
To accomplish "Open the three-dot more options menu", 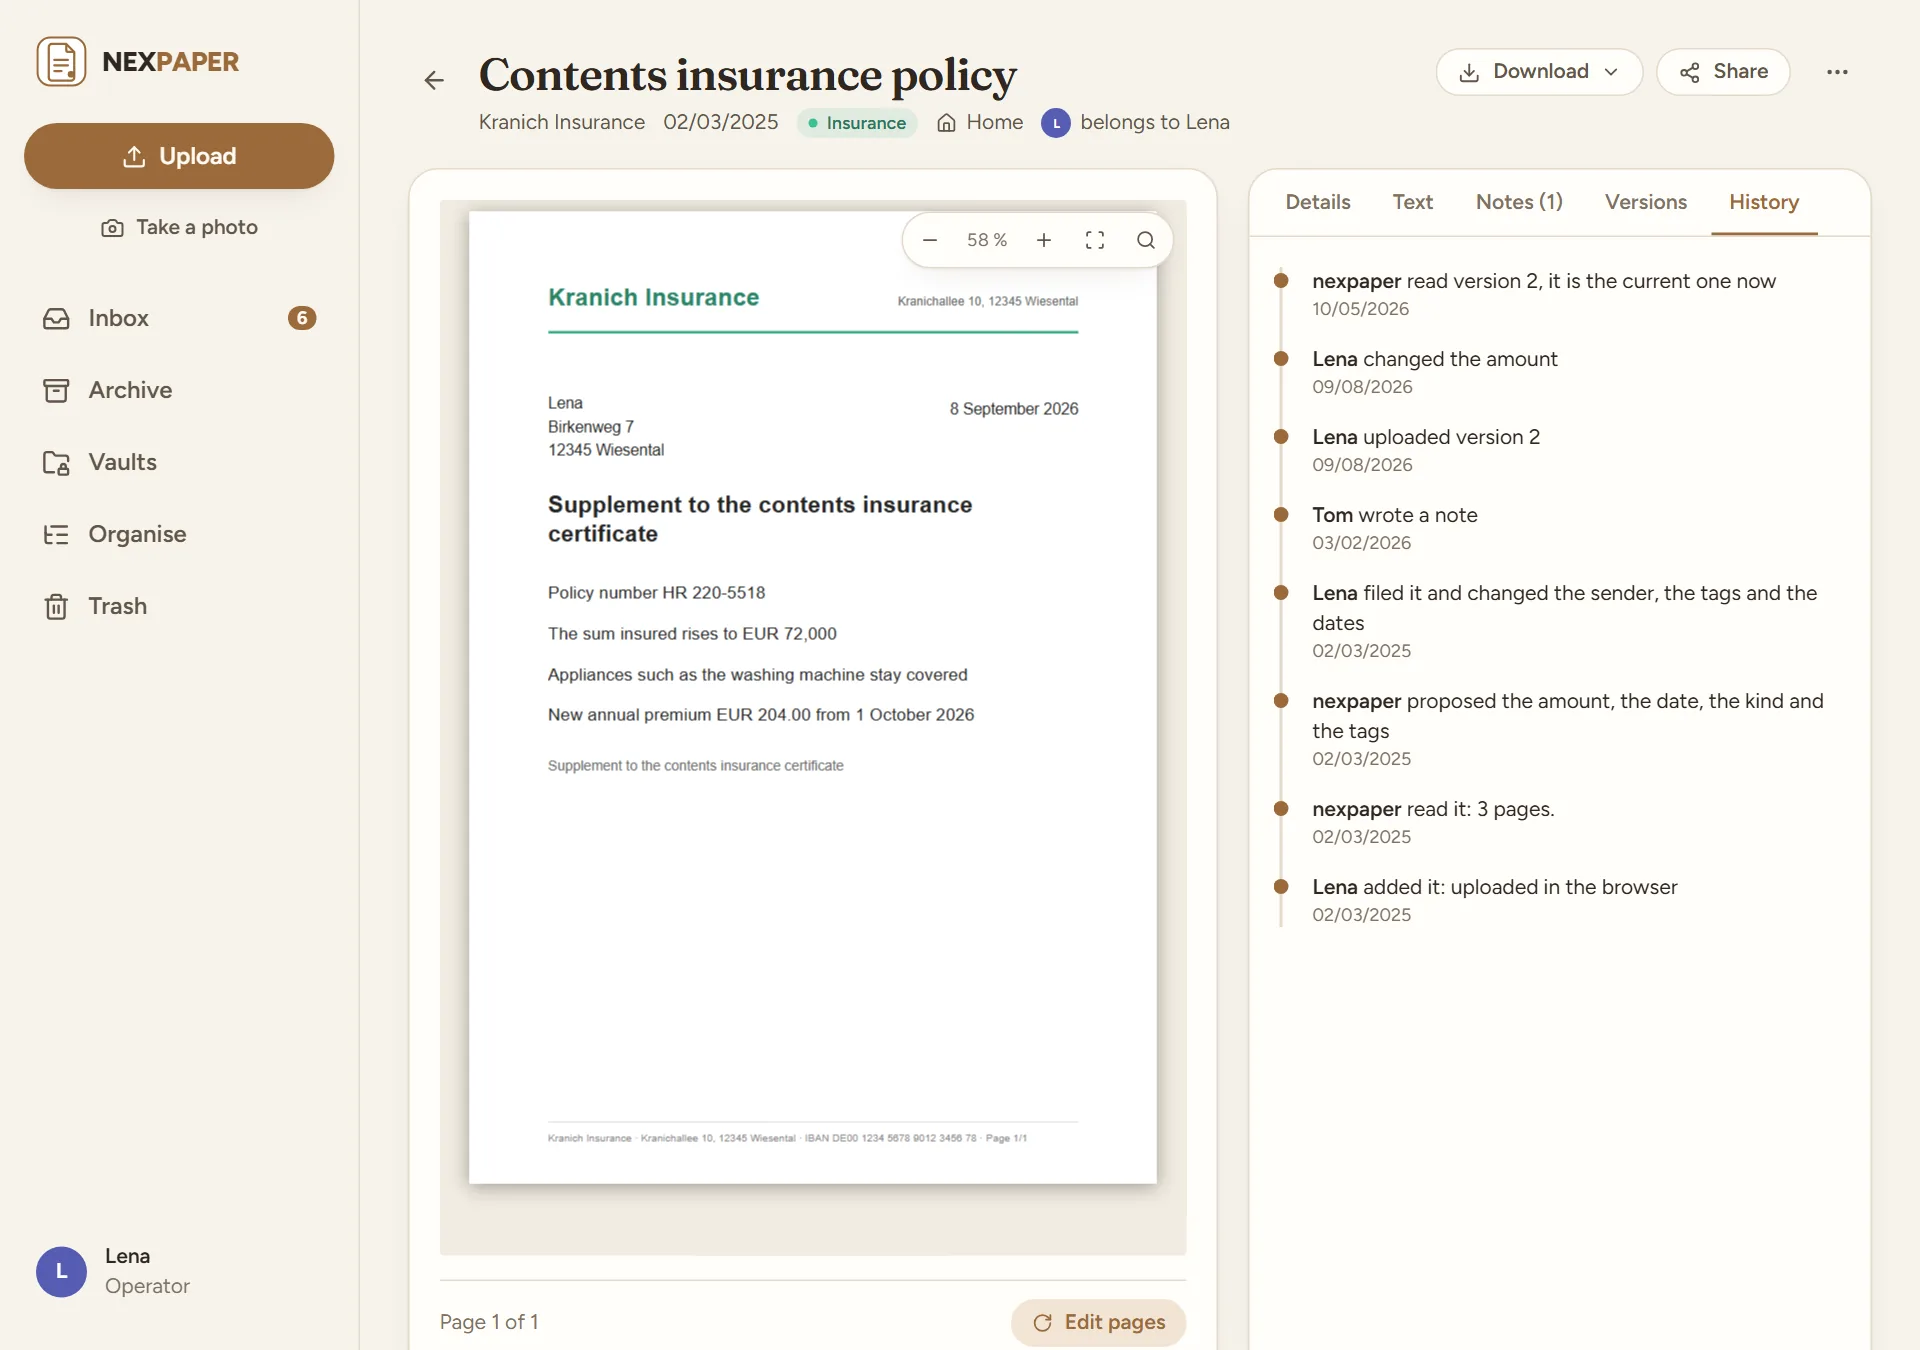I will pos(1837,72).
